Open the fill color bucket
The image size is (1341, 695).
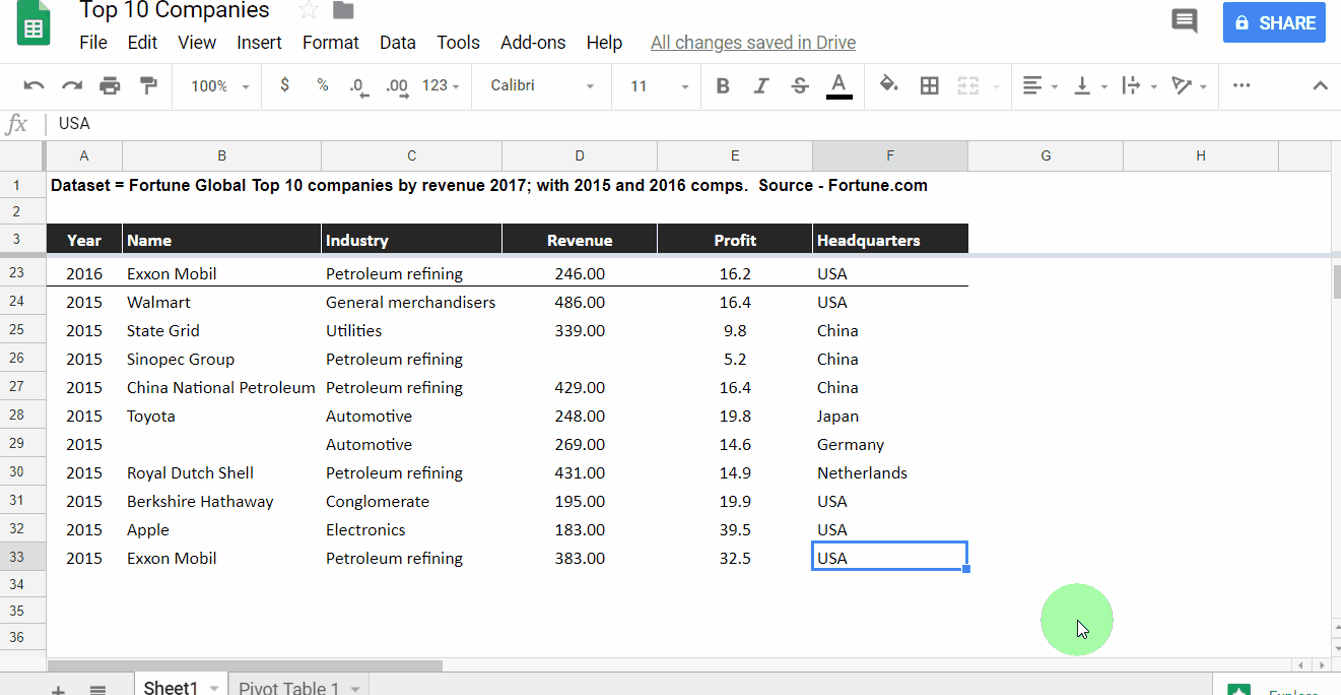(889, 85)
